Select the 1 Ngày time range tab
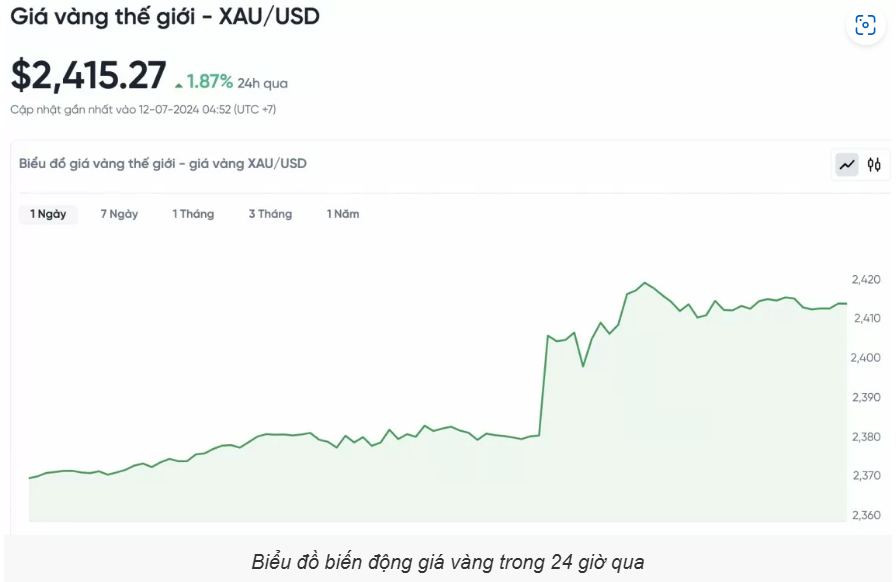The image size is (896, 582). pos(48,214)
